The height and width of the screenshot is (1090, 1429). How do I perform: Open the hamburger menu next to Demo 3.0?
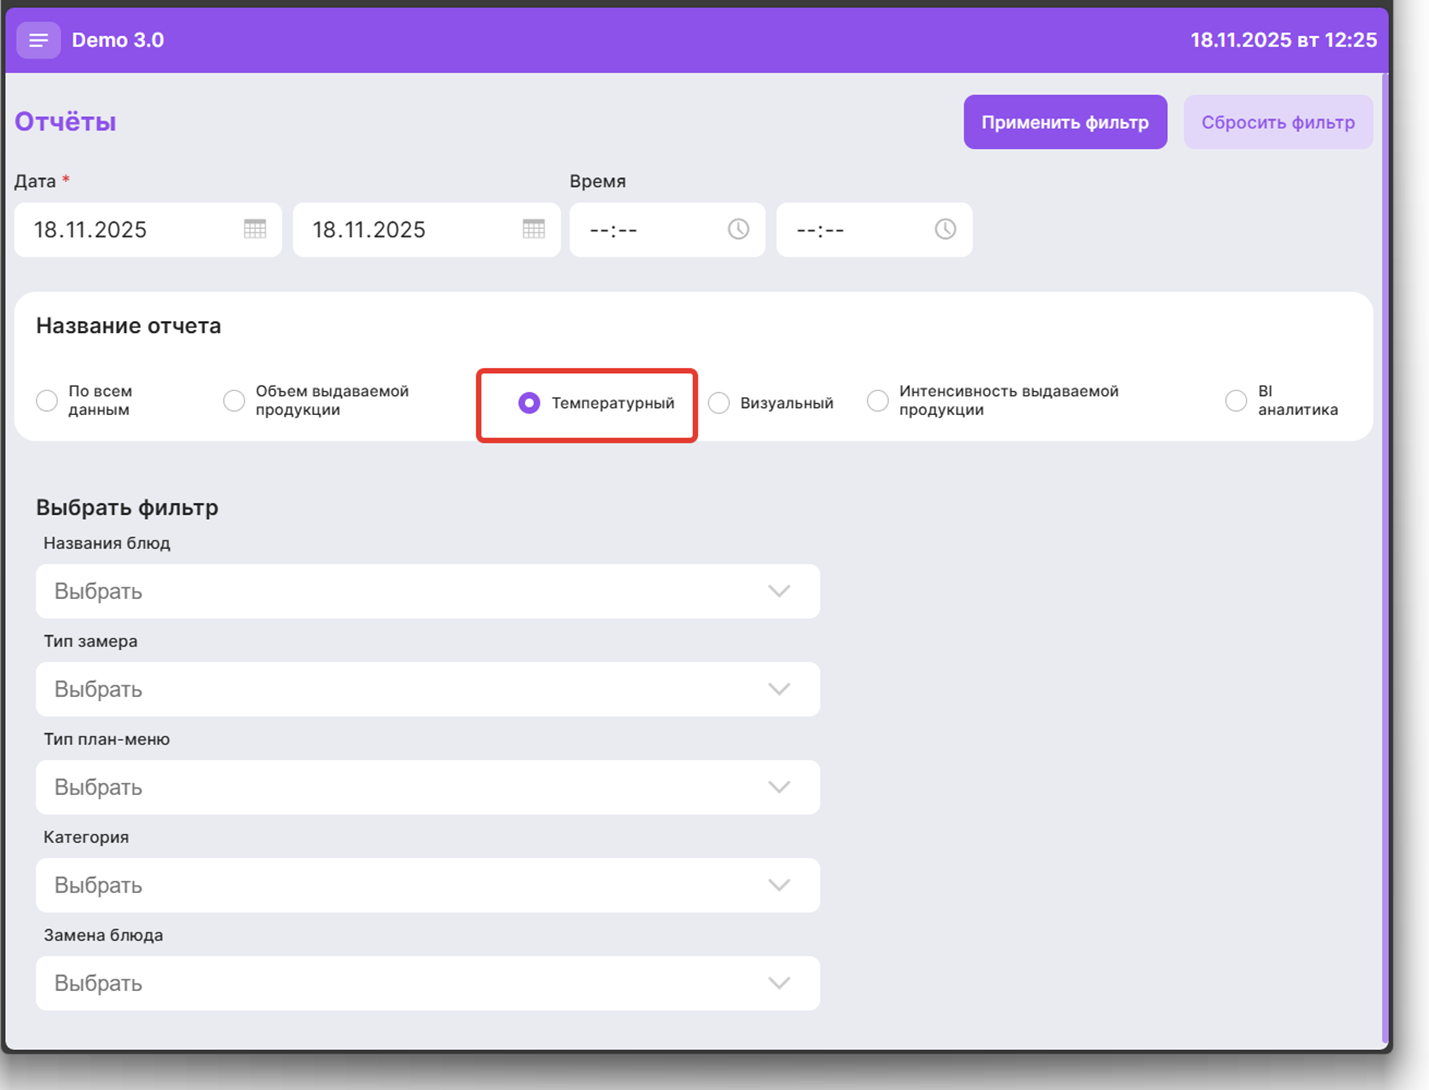[x=38, y=40]
